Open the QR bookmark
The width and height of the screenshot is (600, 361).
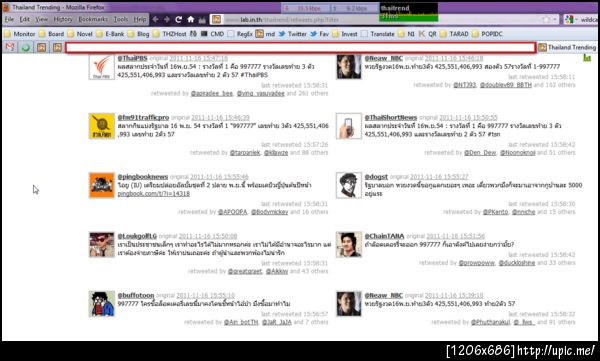[427, 34]
